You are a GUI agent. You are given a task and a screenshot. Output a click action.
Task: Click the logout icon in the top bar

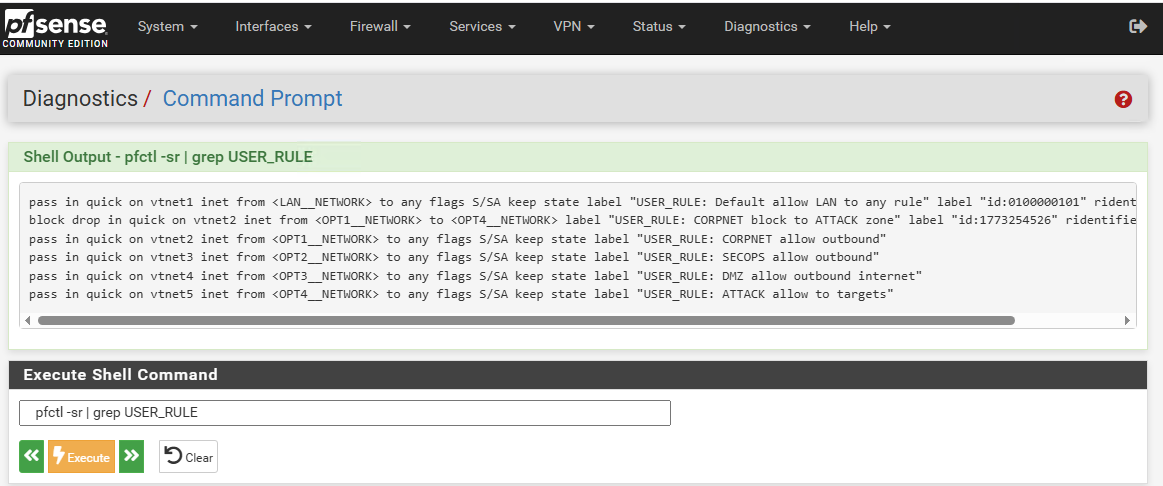(1138, 27)
